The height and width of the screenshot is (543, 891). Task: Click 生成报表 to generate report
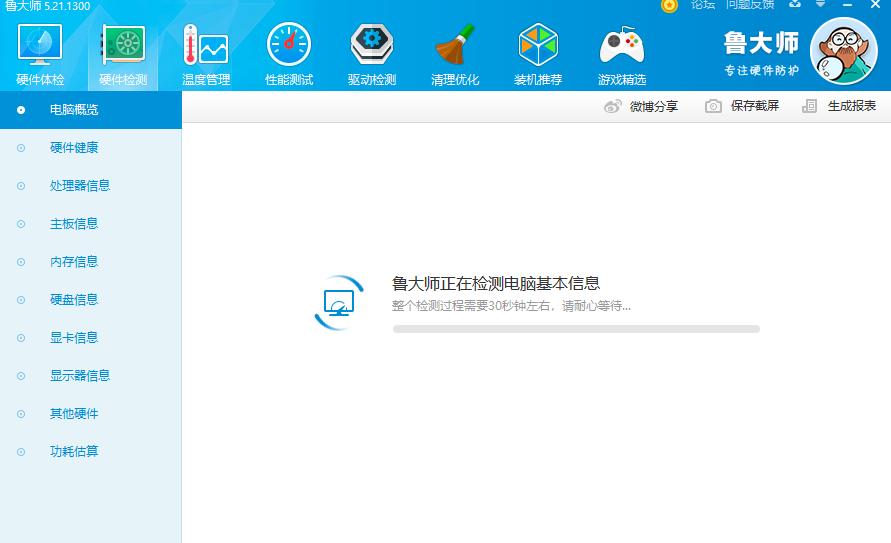(852, 106)
